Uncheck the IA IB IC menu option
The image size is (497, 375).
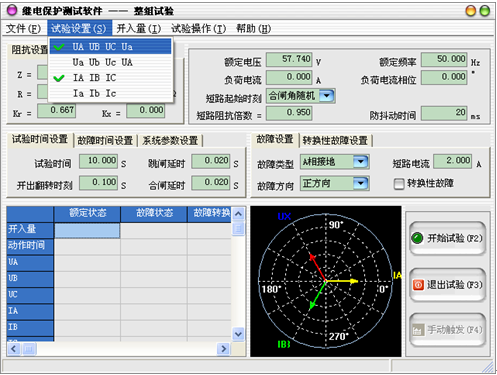(110, 78)
